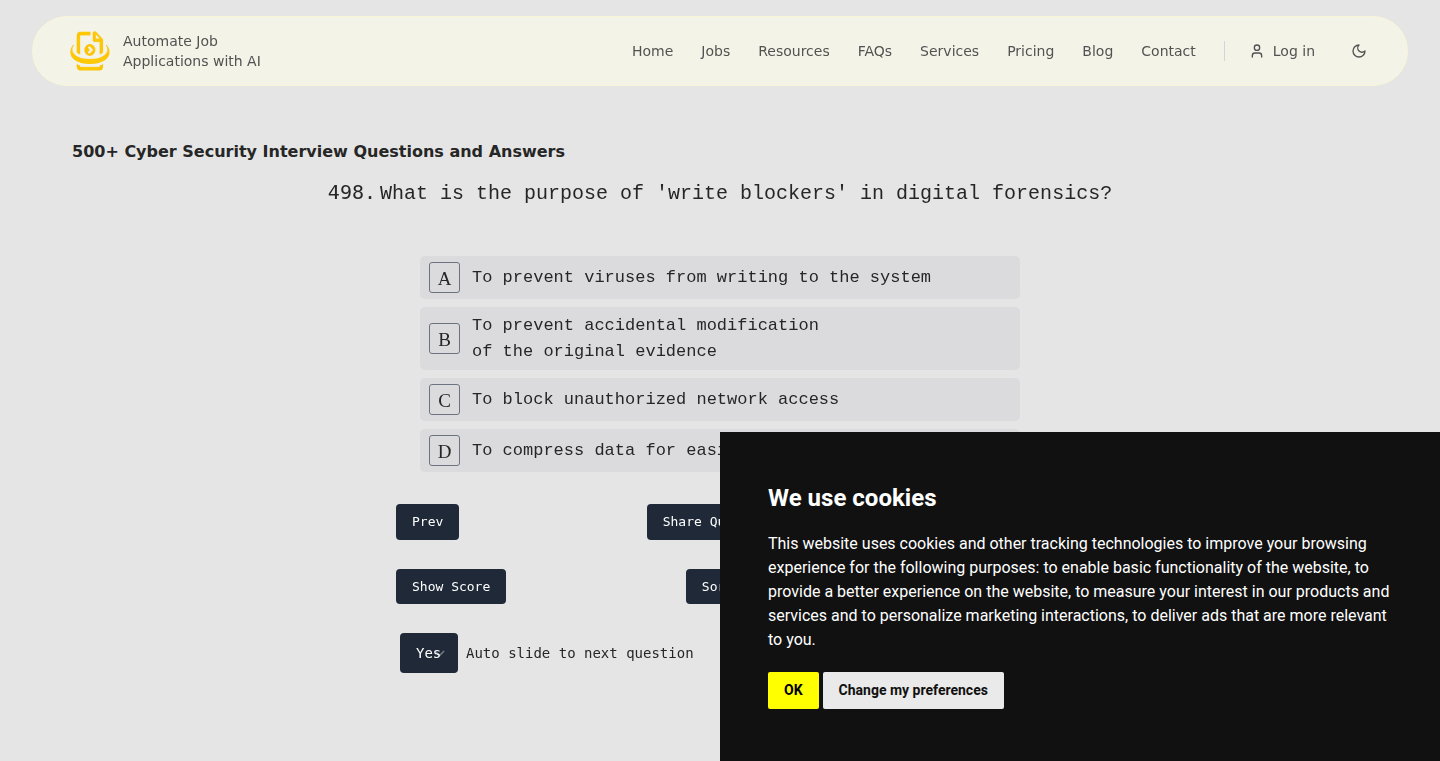Click the yellow site logo icon

pos(90,51)
